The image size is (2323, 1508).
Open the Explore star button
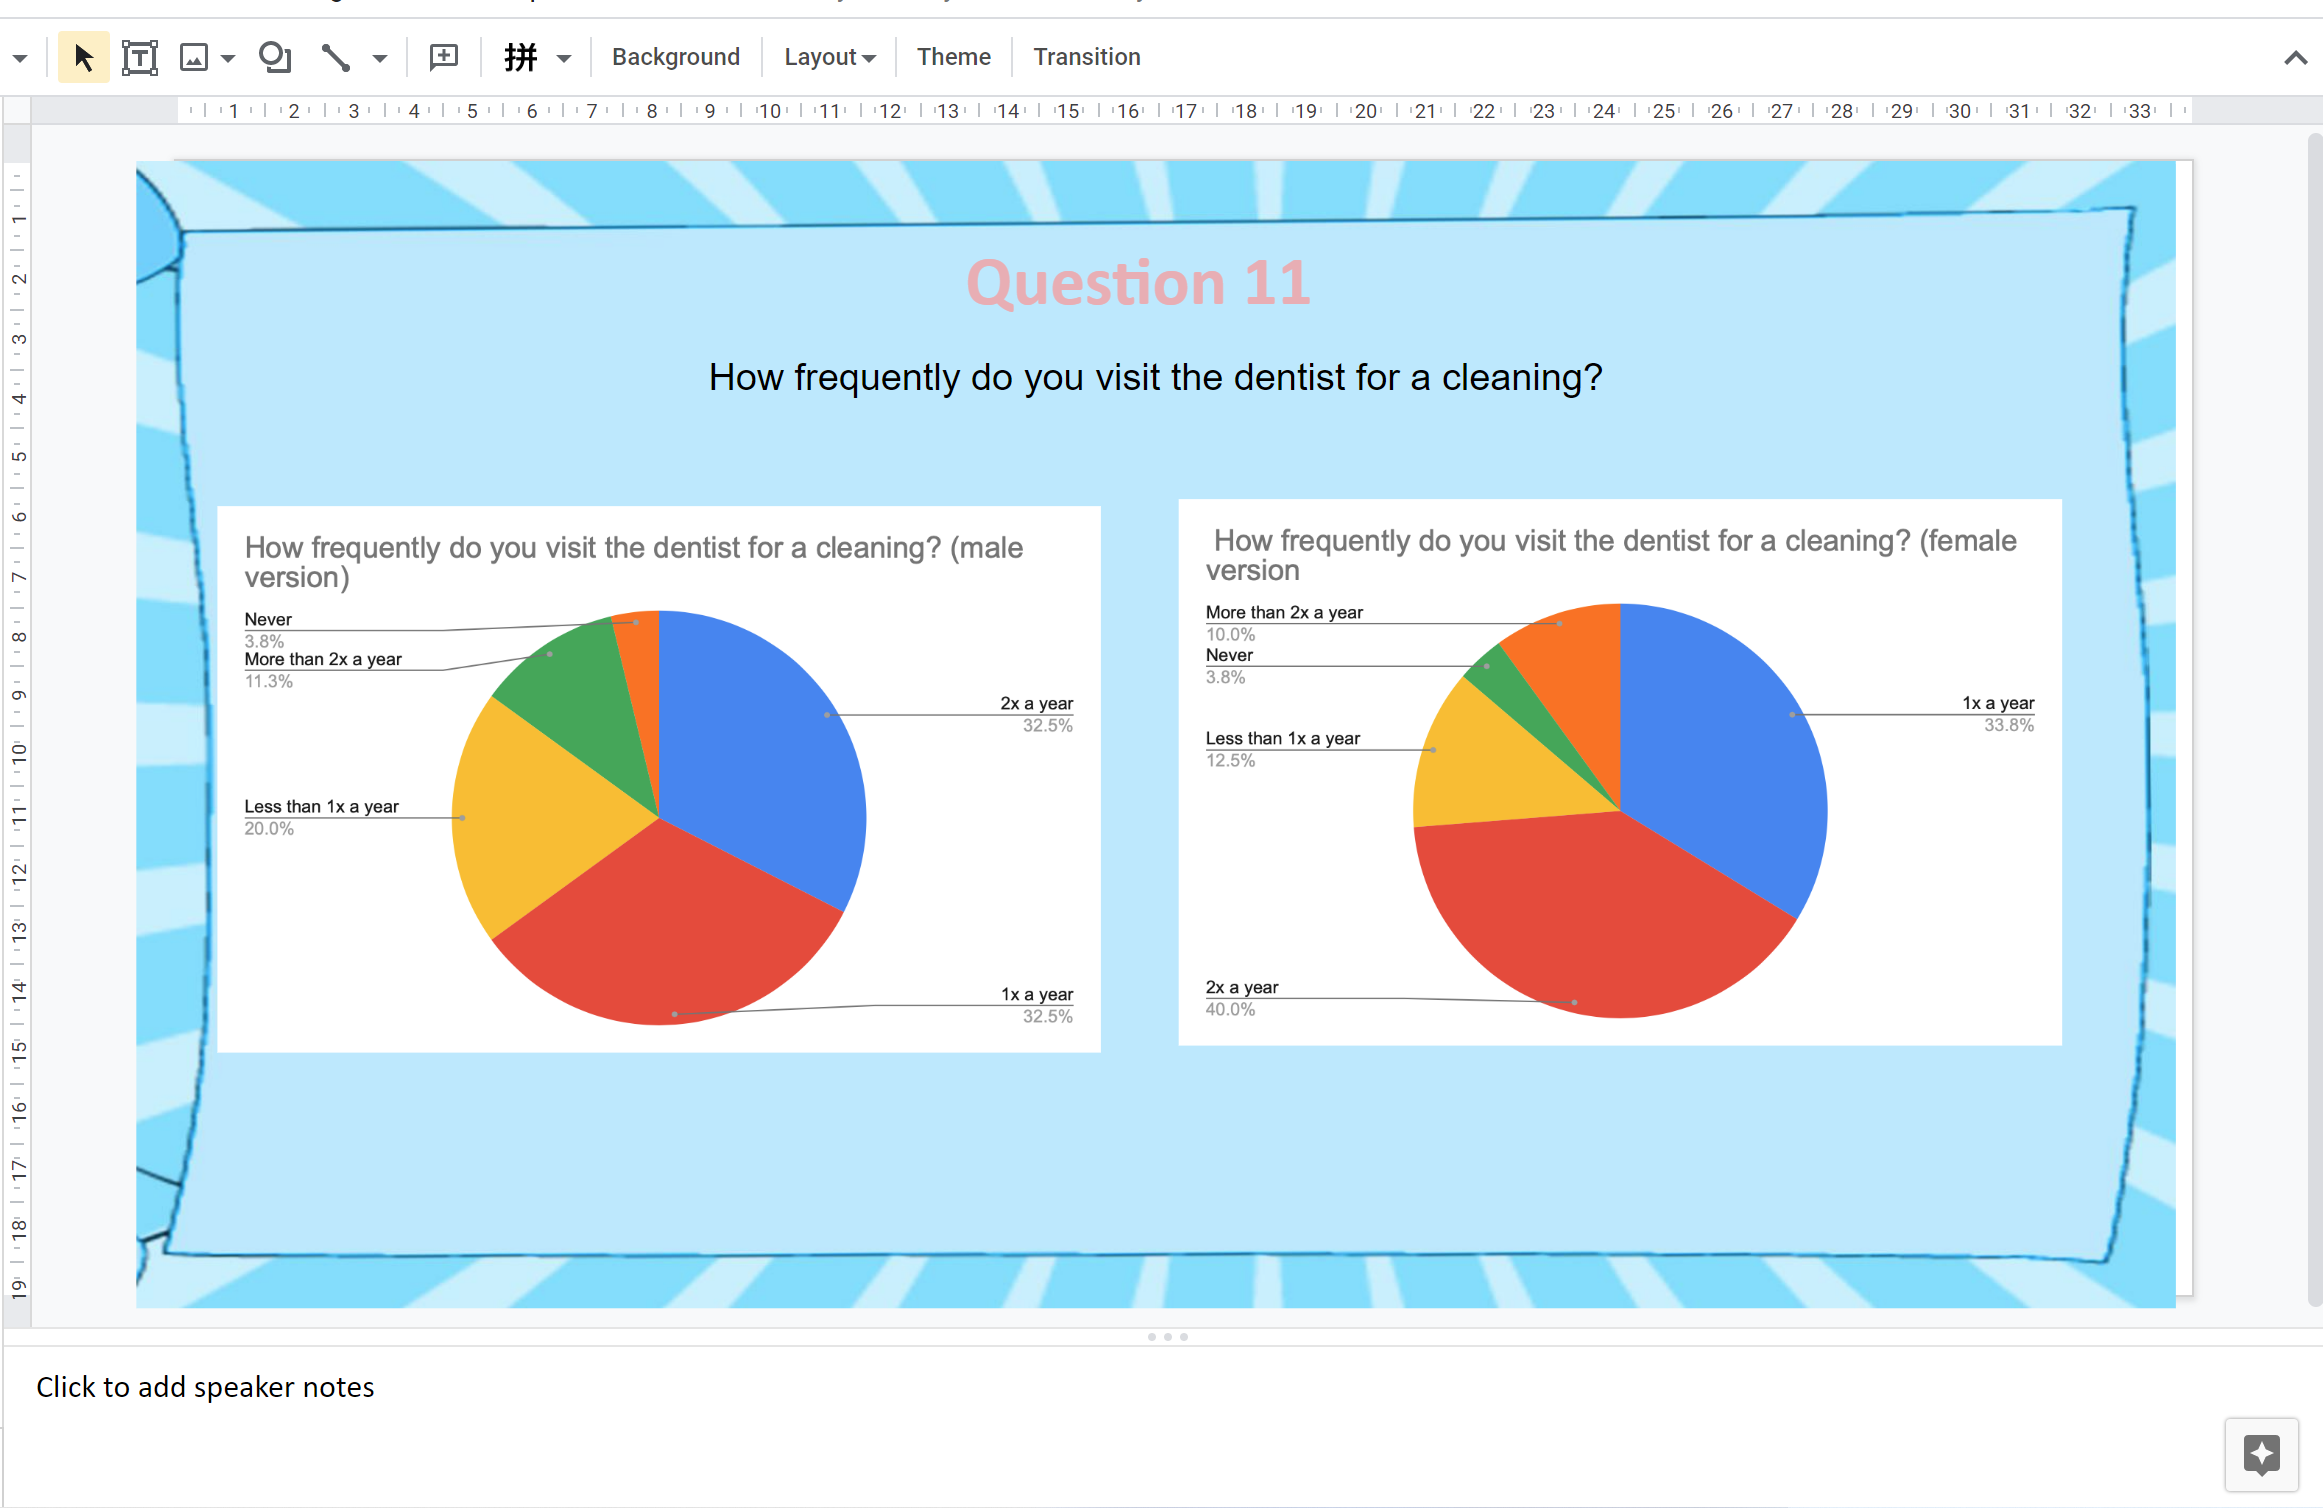point(2261,1454)
